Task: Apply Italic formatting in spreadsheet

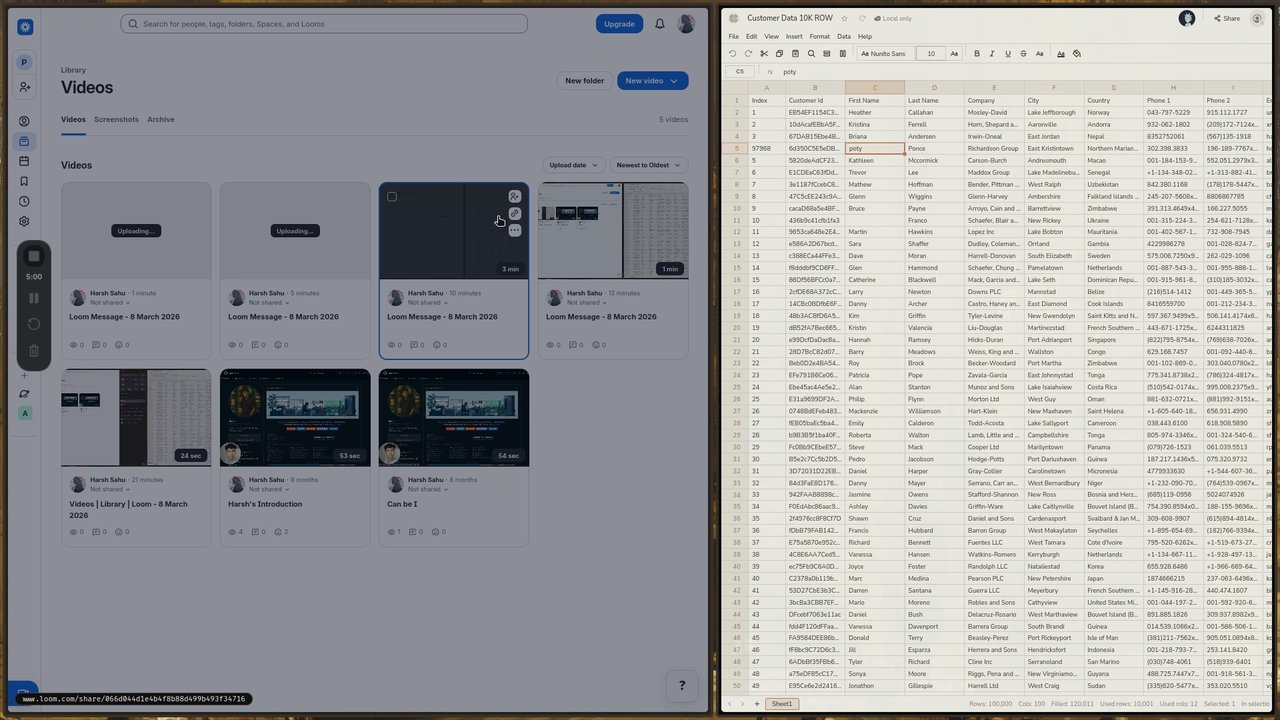Action: point(992,54)
